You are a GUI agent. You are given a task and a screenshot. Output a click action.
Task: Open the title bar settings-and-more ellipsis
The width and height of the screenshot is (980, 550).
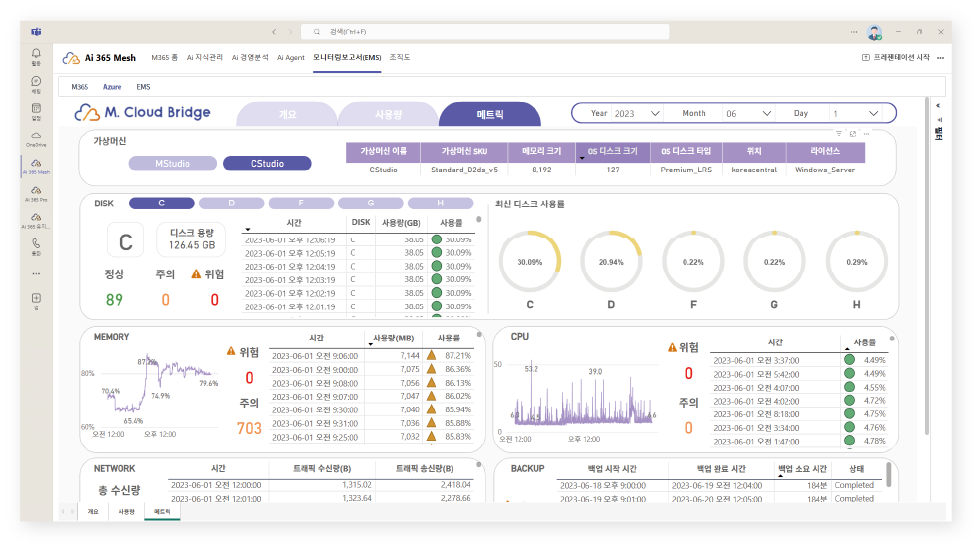pos(854,31)
